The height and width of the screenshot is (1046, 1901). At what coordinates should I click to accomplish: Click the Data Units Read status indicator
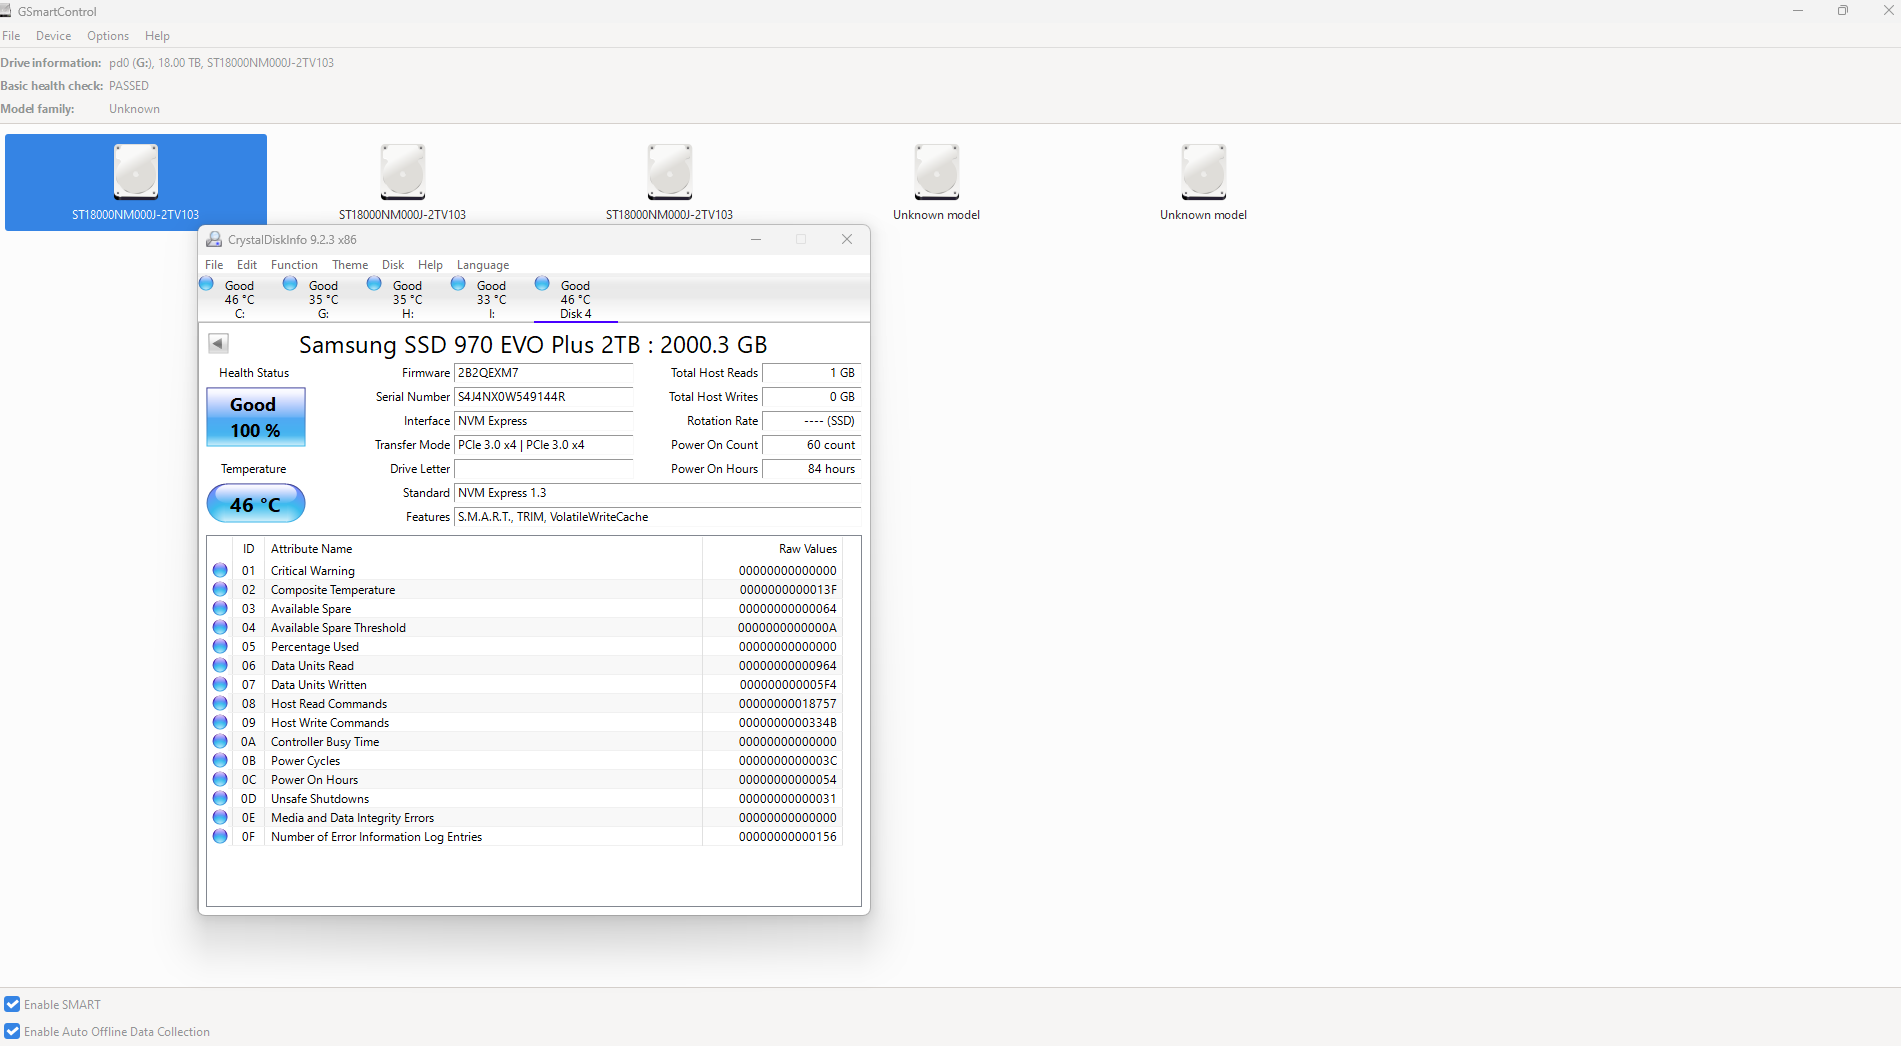click(220, 665)
